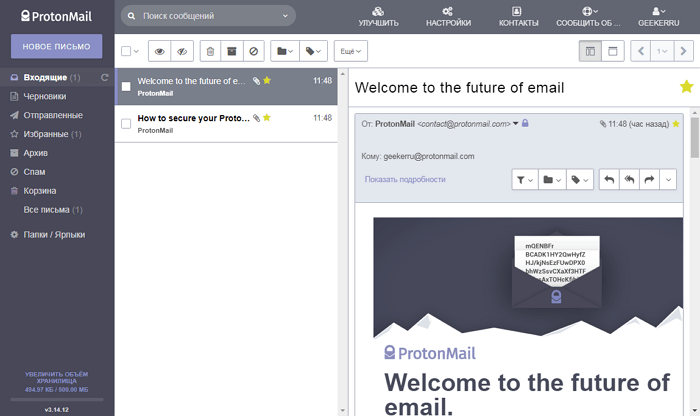This screenshot has height=416, width=700.
Task: Tick checkbox for 'Welcome to the future' email
Action: 126,86
